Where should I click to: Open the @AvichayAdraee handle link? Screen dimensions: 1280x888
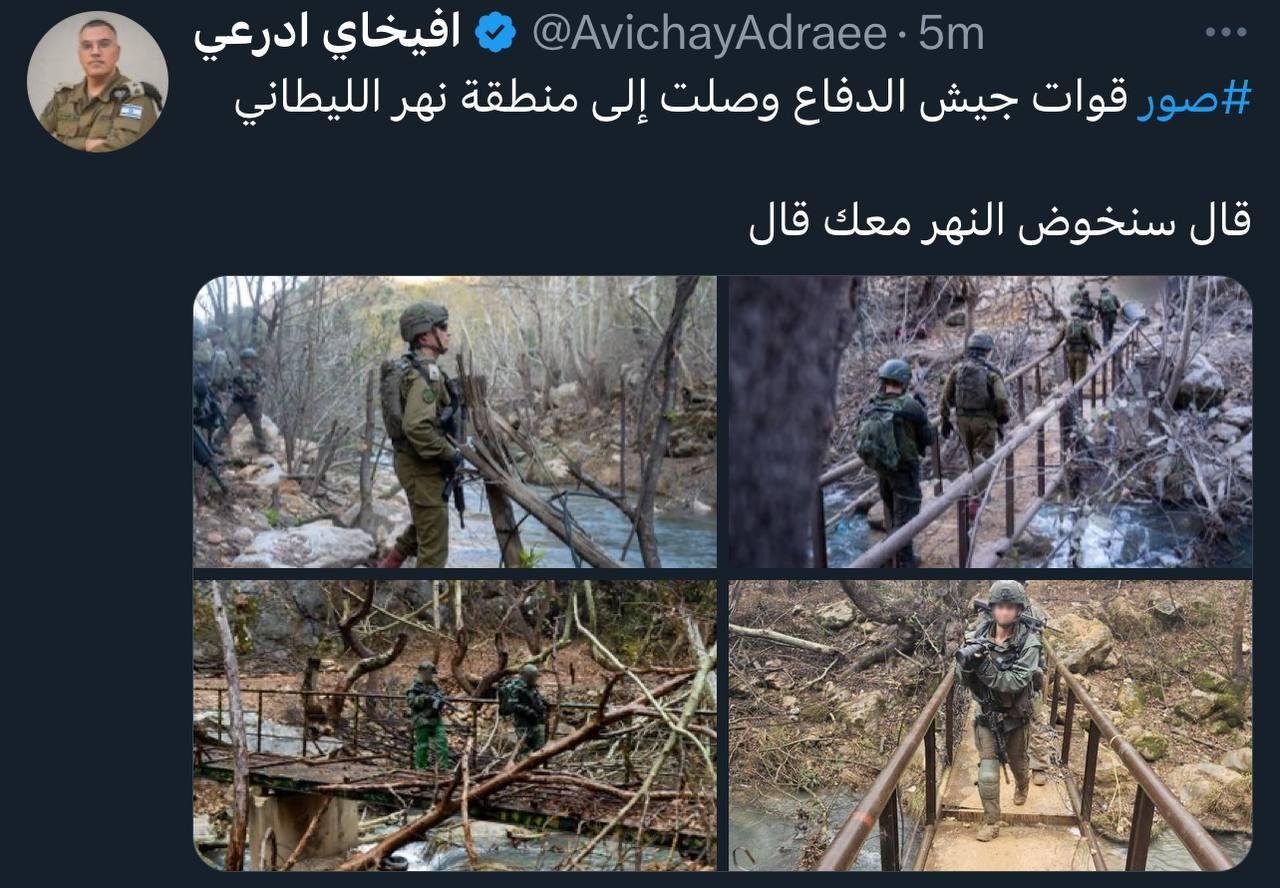coord(709,35)
